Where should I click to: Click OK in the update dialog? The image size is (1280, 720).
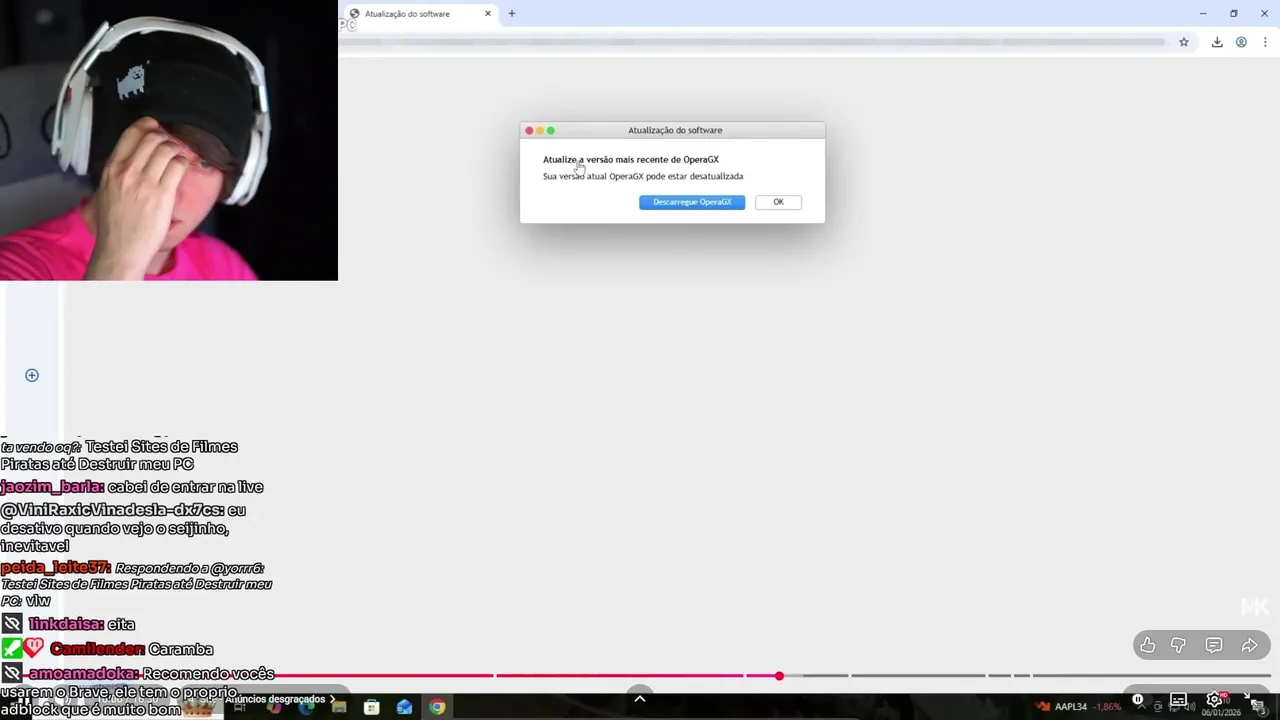coord(778,202)
